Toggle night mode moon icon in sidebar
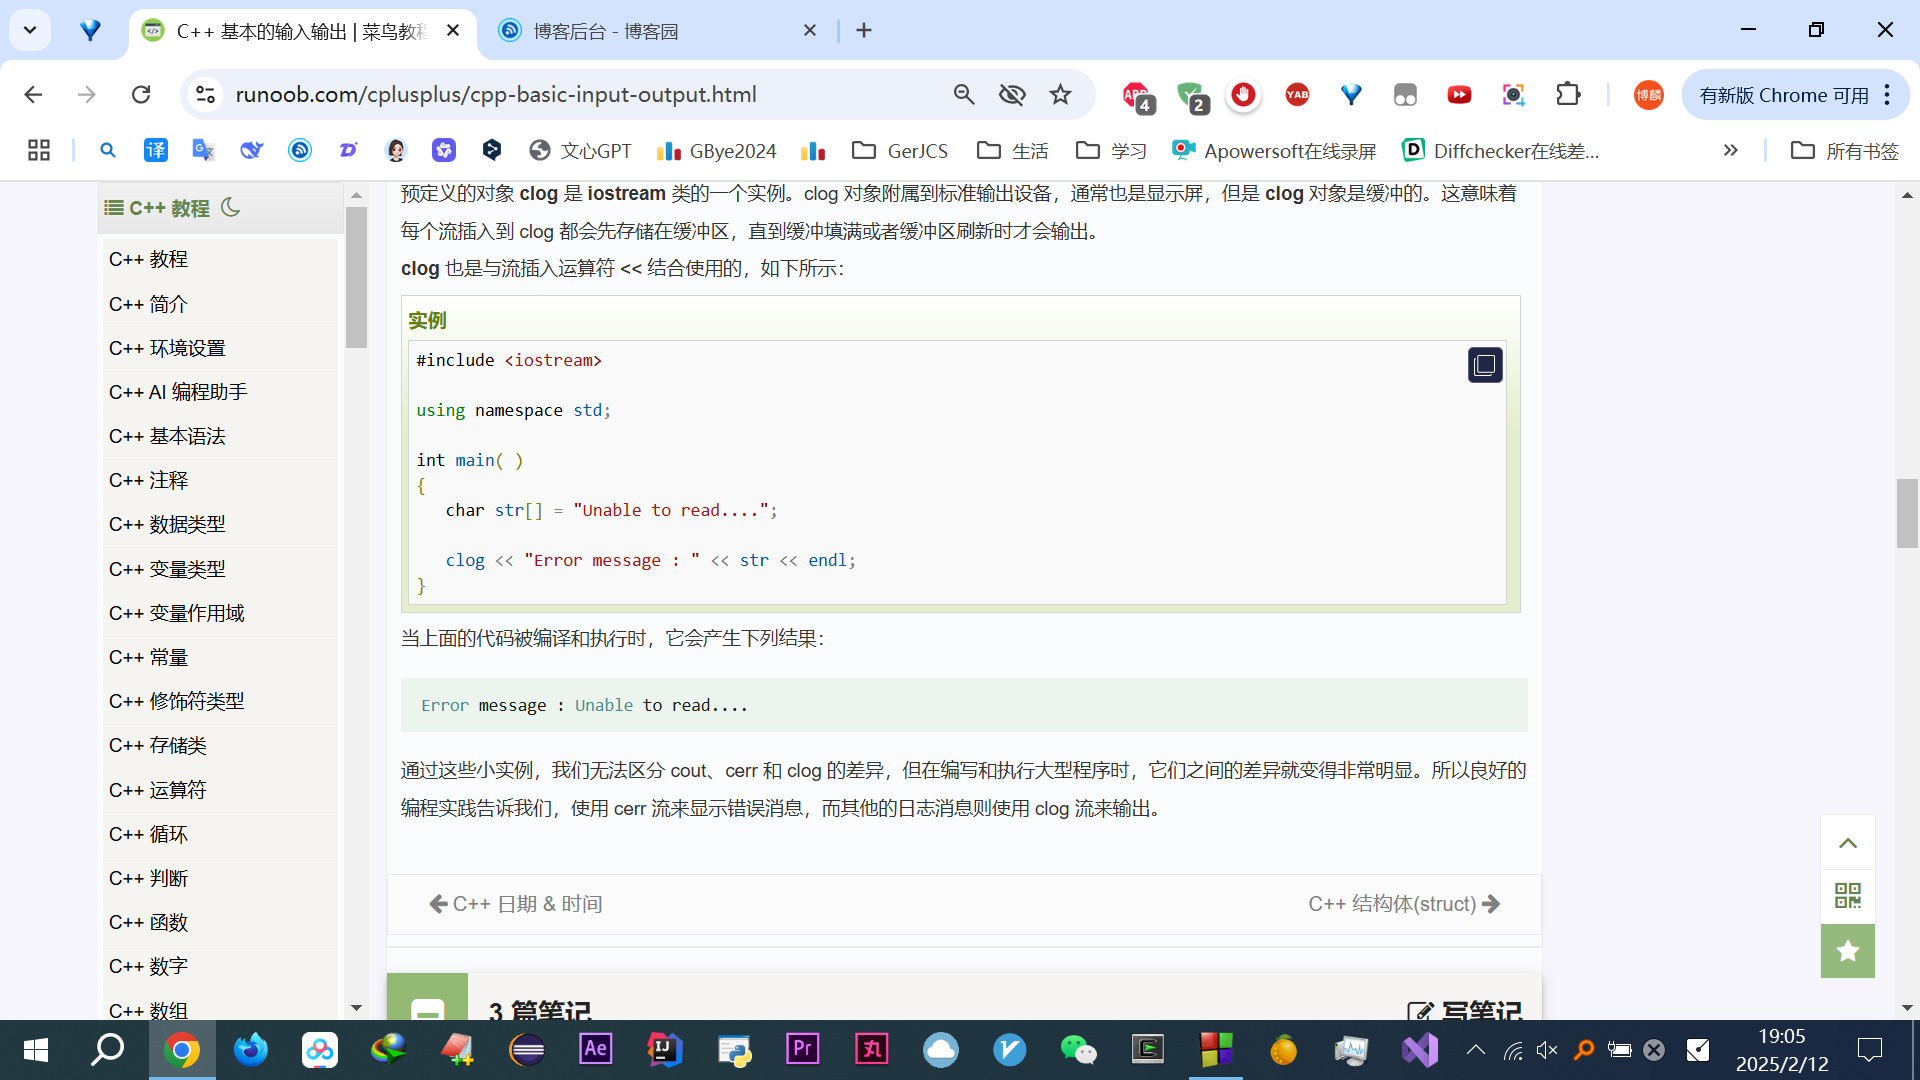This screenshot has width=1920, height=1080. 231,207
